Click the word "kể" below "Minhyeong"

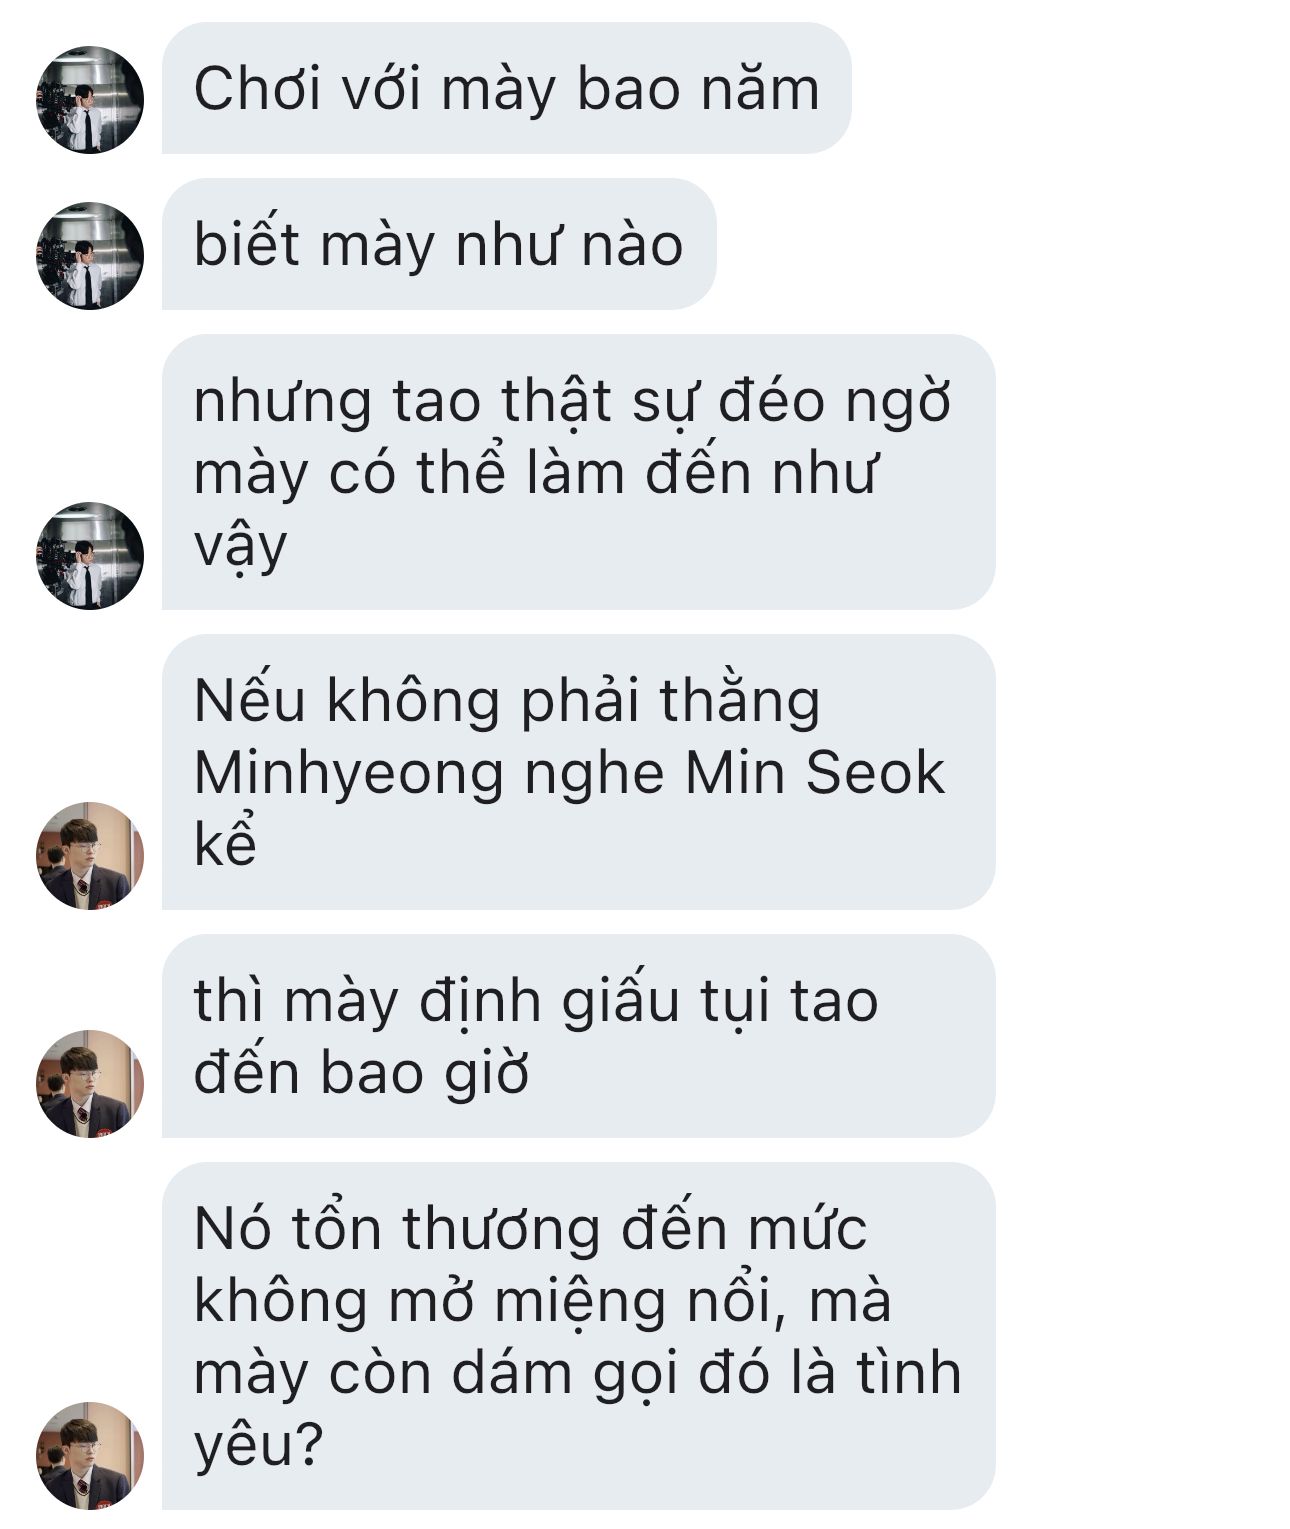tap(225, 842)
